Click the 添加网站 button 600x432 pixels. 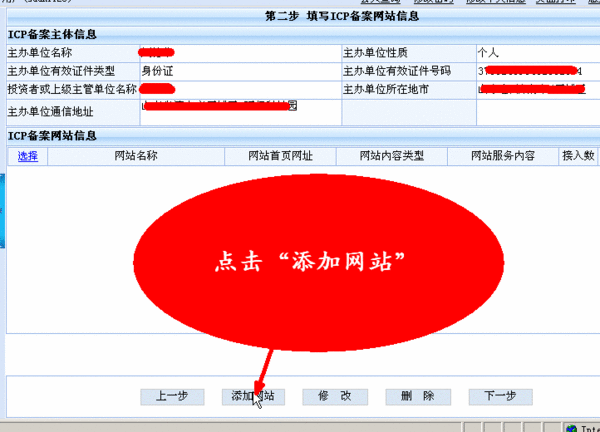253,397
